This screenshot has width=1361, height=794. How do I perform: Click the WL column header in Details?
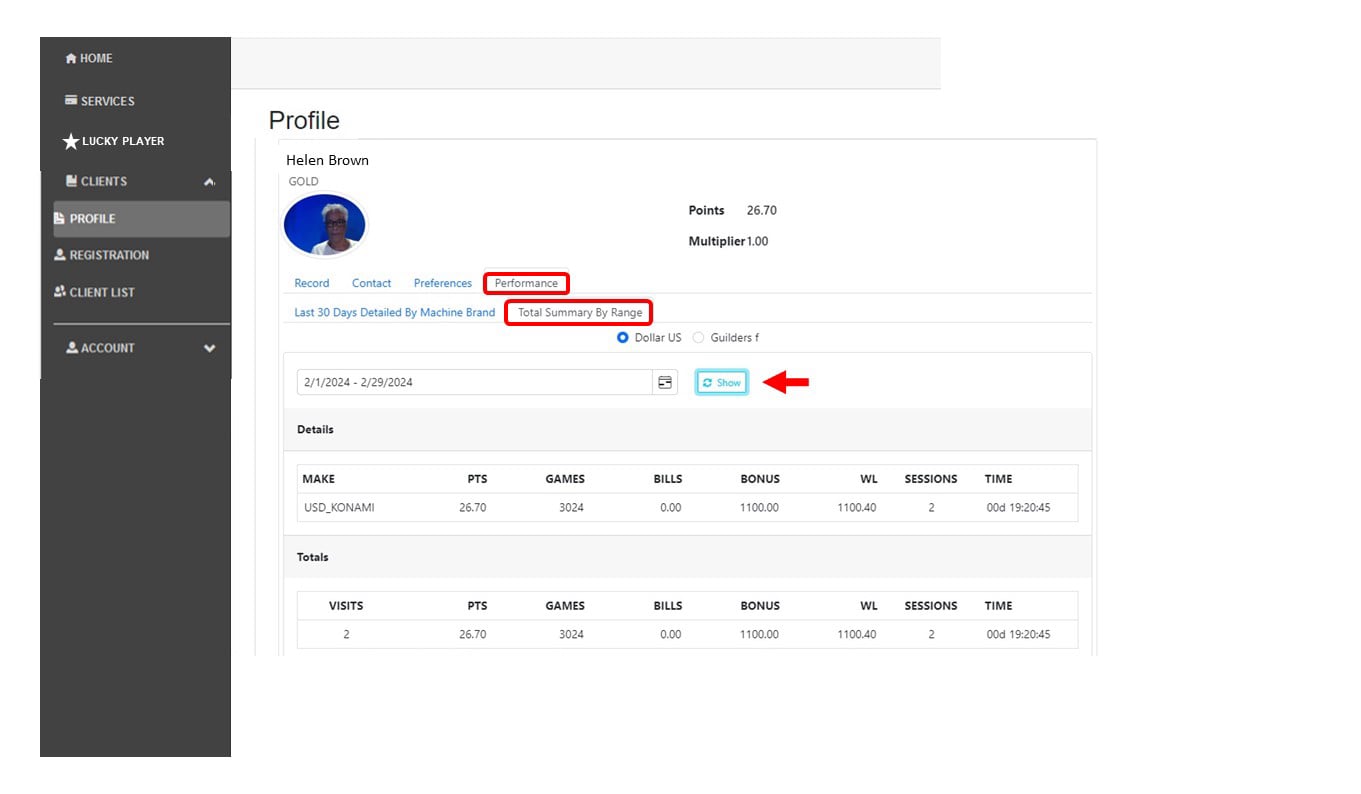[868, 479]
